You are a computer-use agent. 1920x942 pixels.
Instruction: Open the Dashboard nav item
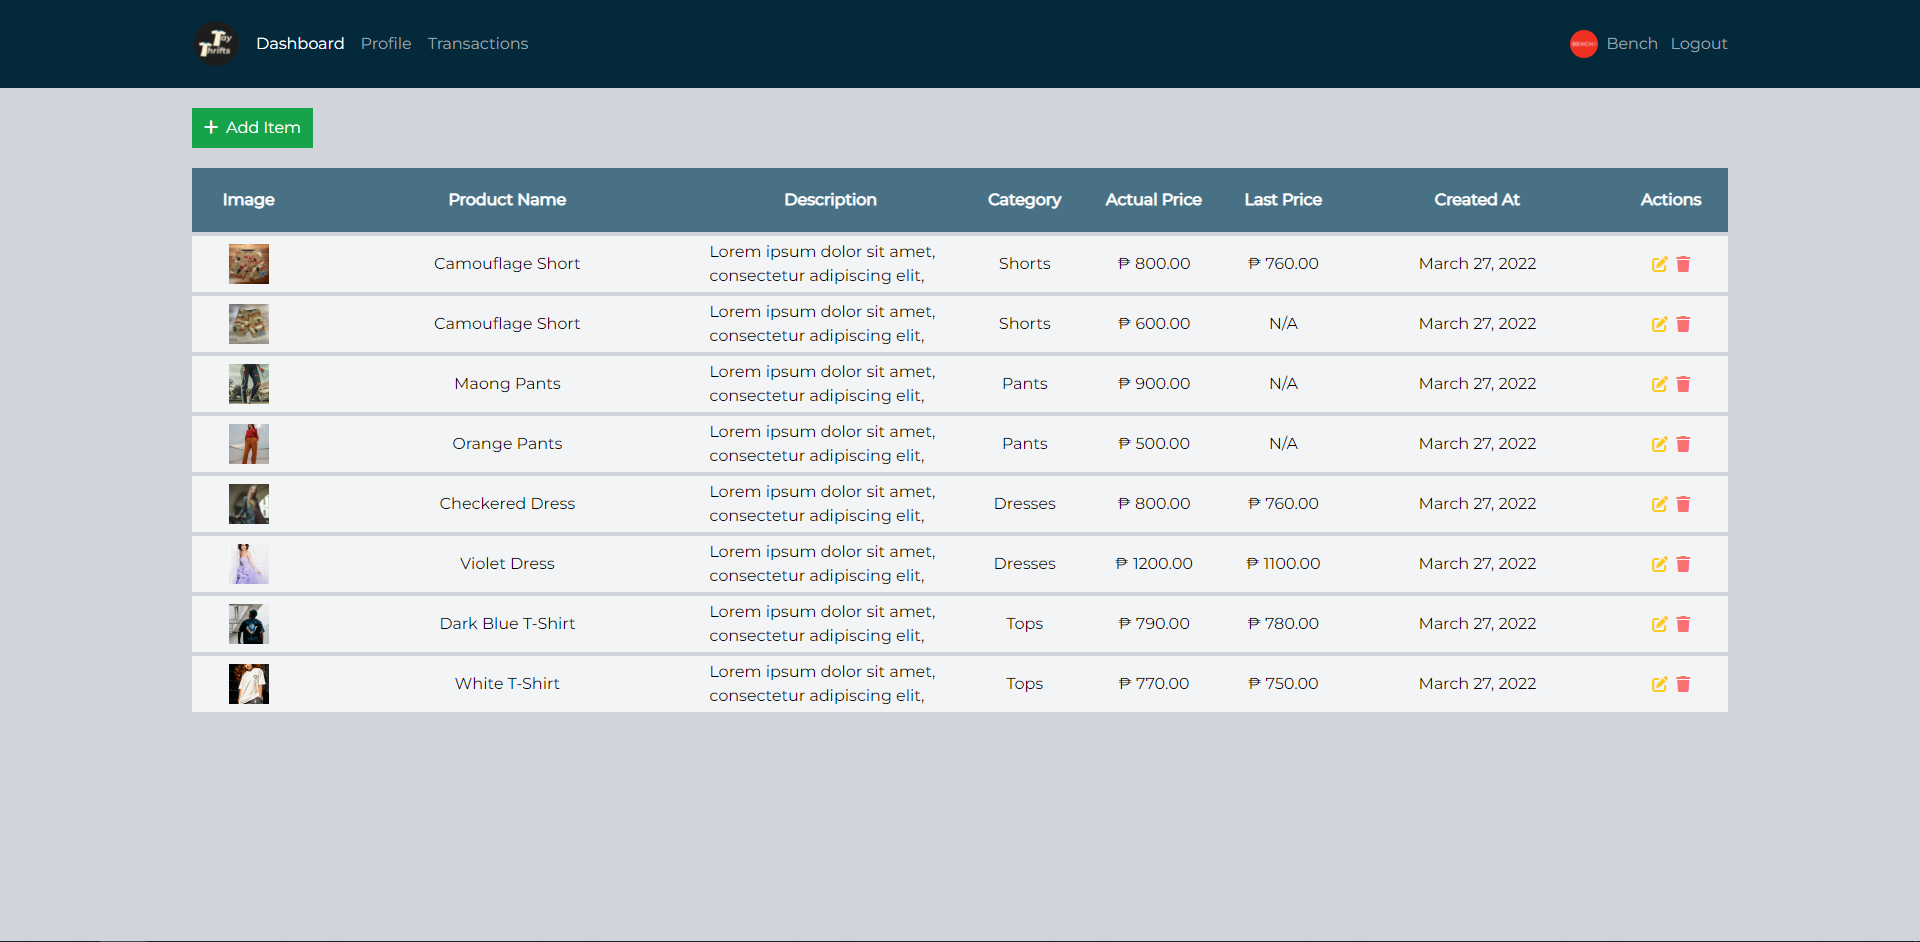tap(300, 44)
